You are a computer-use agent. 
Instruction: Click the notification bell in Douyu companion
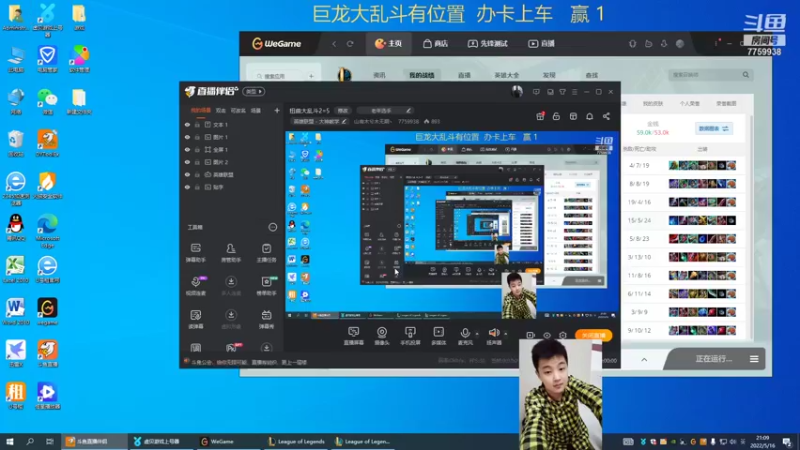pos(589,116)
